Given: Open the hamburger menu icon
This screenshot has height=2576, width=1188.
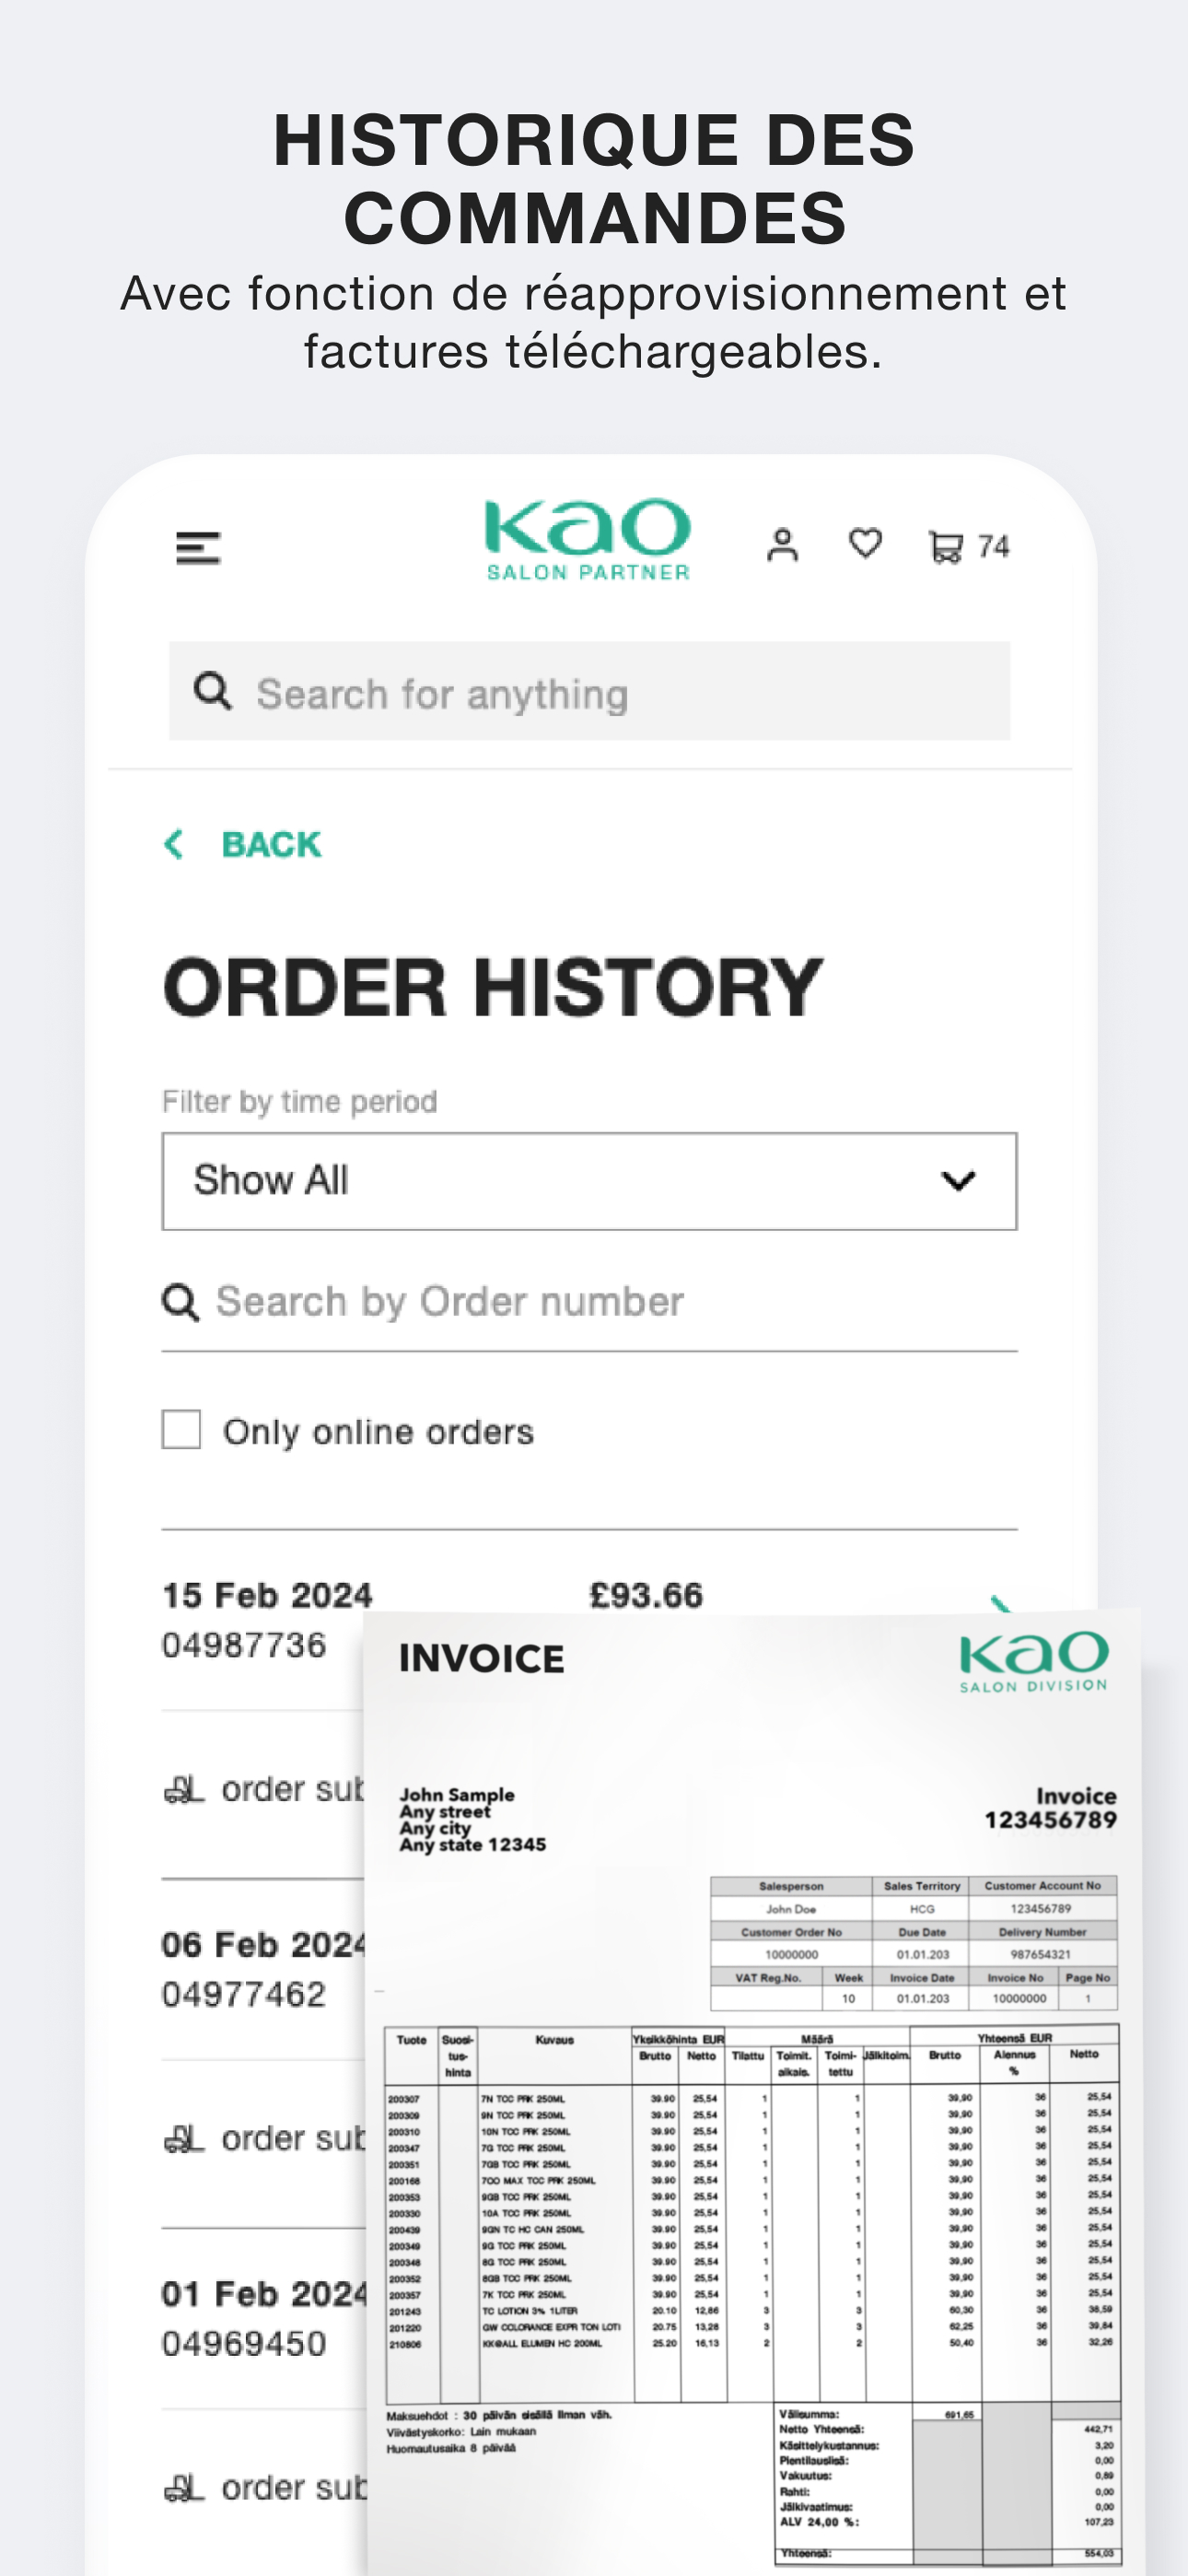Looking at the screenshot, I should (197, 547).
